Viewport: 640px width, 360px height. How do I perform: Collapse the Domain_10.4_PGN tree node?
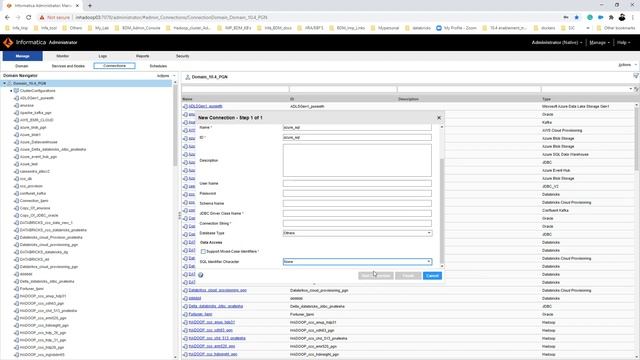4,83
